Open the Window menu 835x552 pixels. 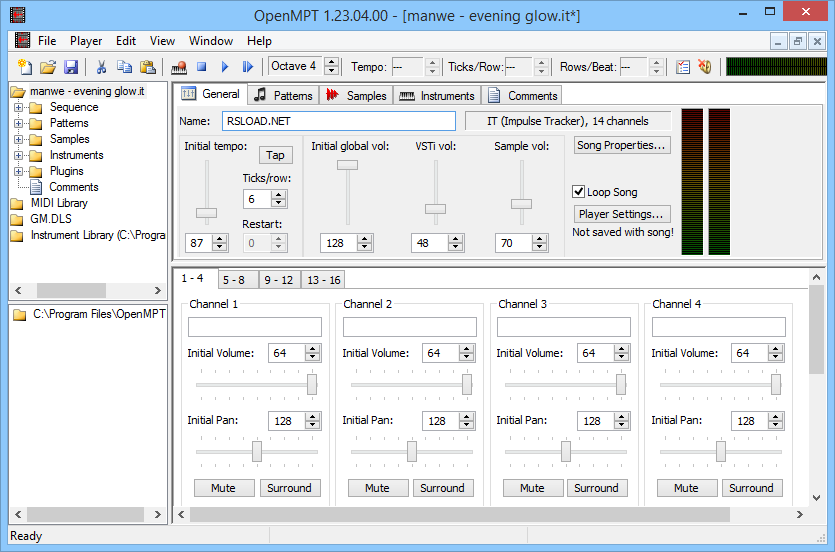211,41
